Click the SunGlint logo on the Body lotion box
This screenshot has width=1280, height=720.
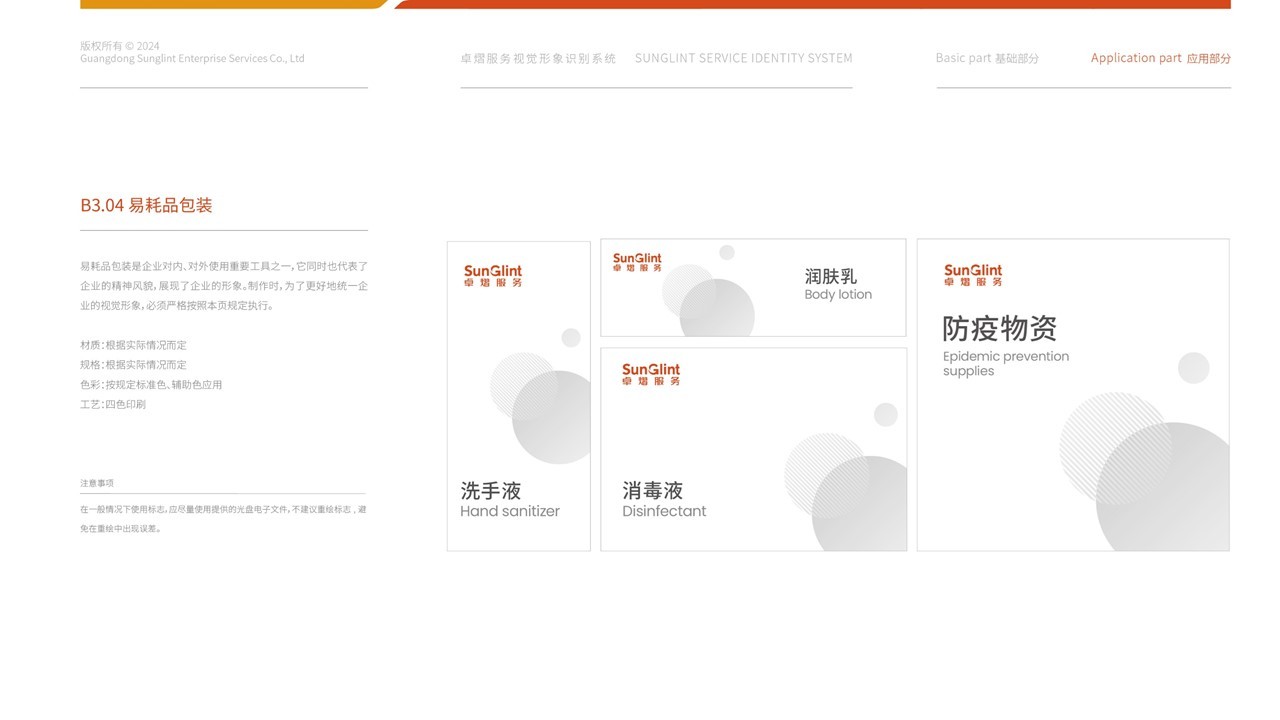639,262
